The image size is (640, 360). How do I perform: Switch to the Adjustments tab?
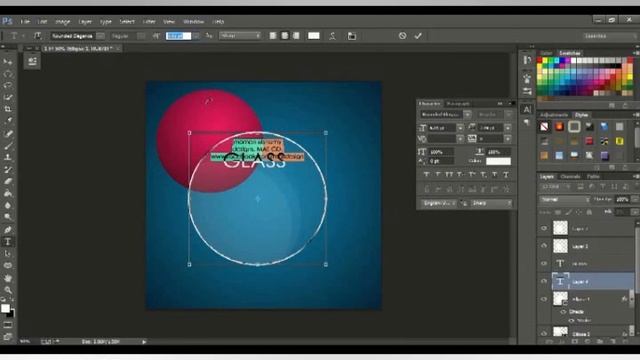point(554,115)
